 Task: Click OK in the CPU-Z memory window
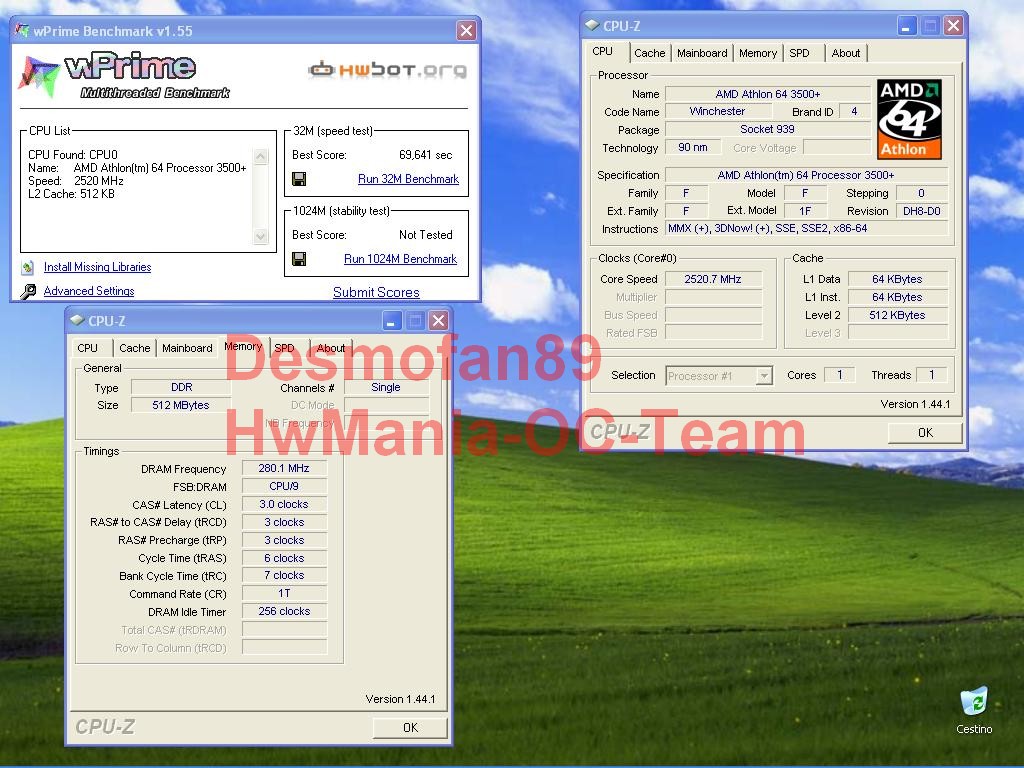(410, 728)
